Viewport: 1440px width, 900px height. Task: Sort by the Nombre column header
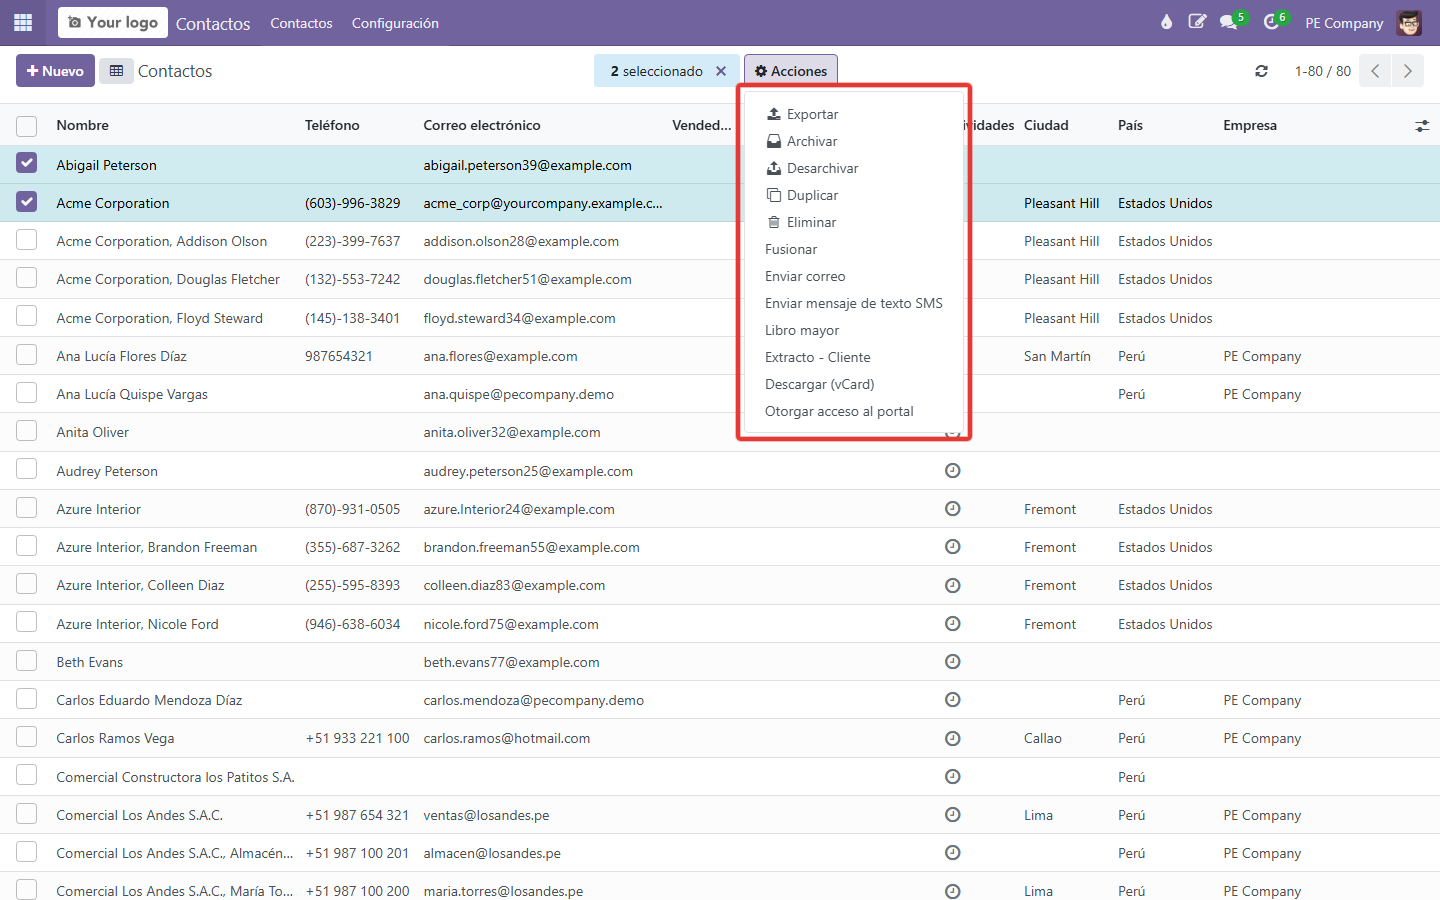pos(83,126)
